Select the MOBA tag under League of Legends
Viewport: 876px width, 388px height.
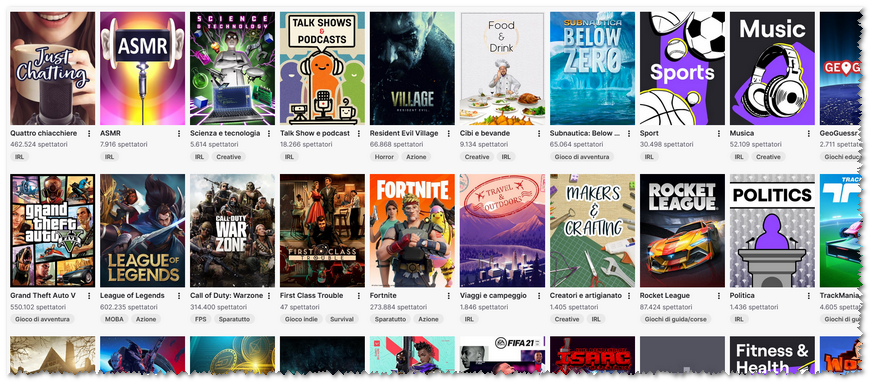(114, 319)
